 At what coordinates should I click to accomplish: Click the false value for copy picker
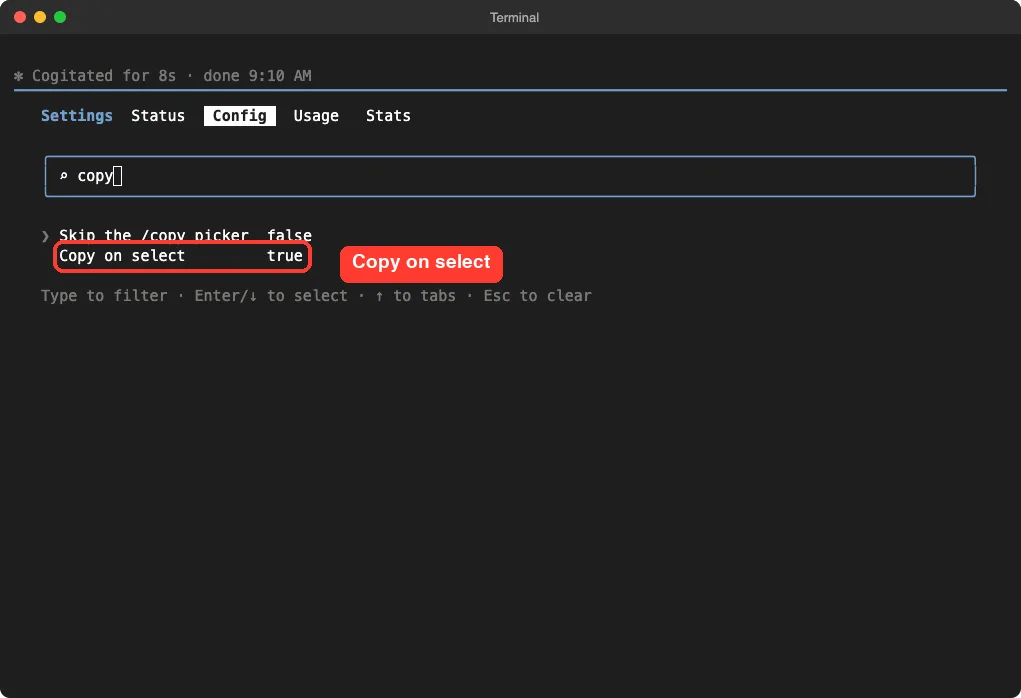click(x=289, y=235)
